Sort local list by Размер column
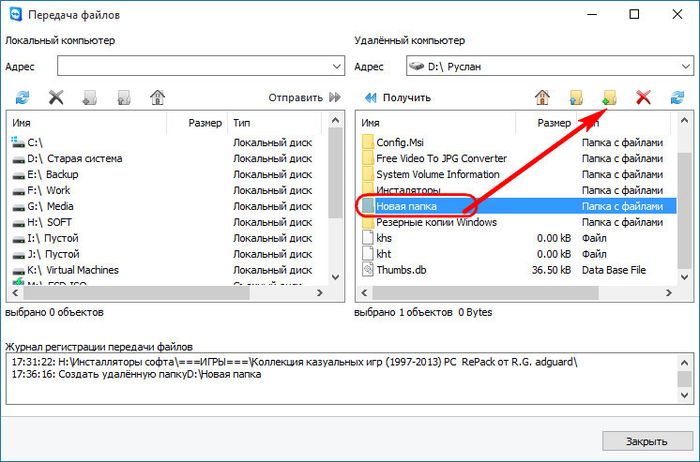Screen dimensions: 700x462 (206, 123)
